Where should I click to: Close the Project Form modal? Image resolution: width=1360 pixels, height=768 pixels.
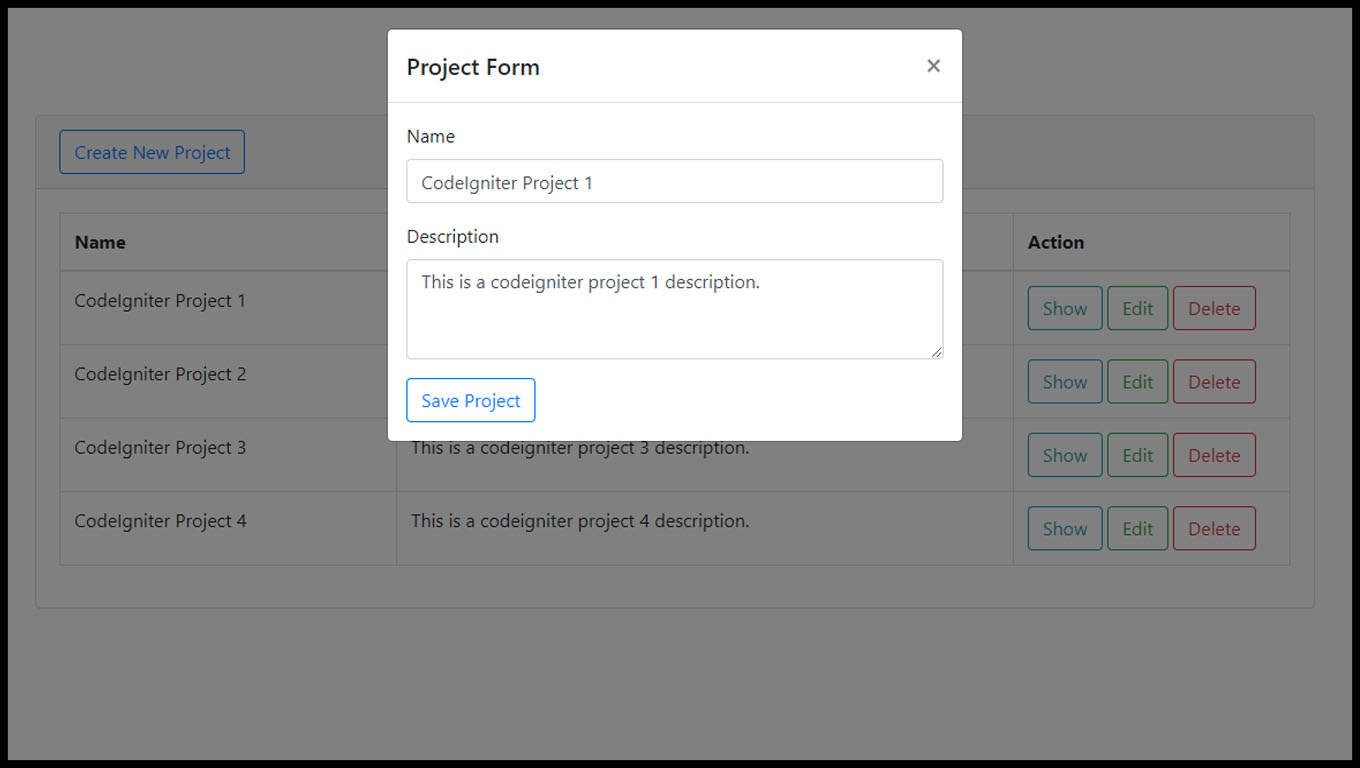(933, 66)
